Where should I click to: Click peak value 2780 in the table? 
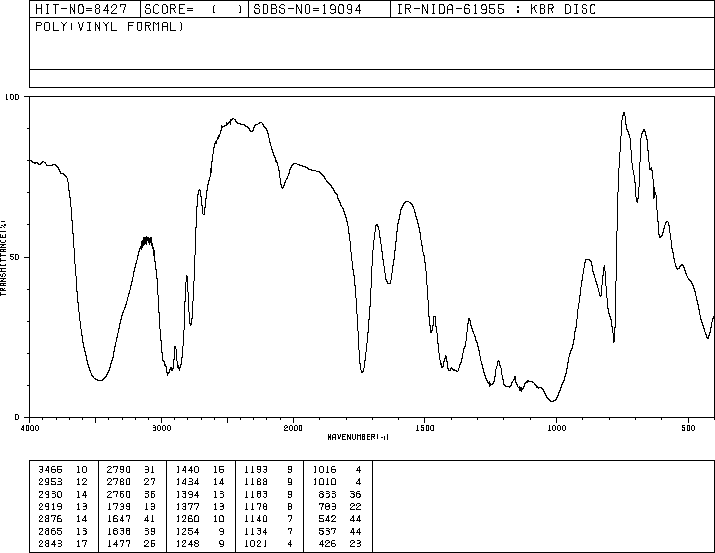[119, 482]
